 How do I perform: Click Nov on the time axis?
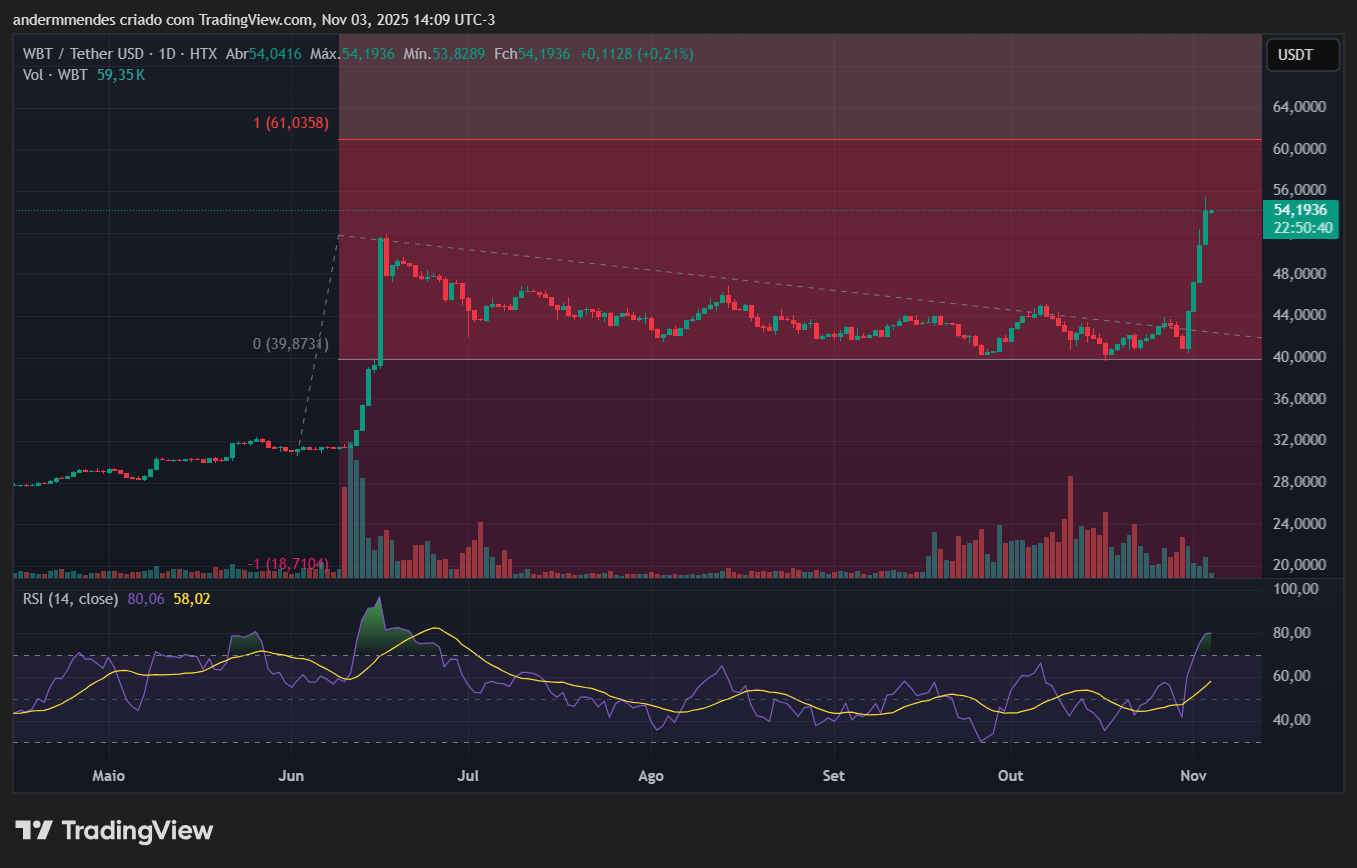pyautogui.click(x=1193, y=775)
